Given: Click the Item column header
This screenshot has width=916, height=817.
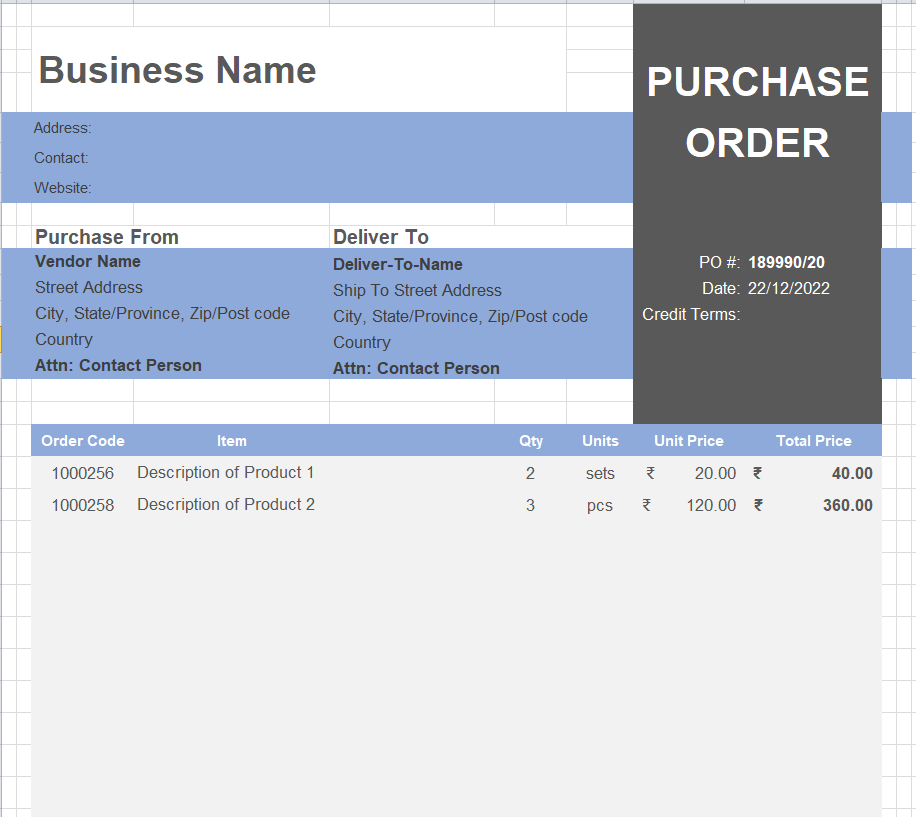Looking at the screenshot, I should (232, 440).
